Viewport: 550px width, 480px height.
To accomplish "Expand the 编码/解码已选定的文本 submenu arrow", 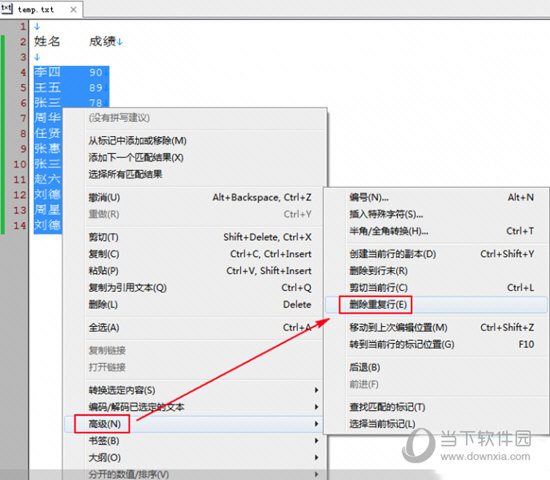I will [316, 407].
